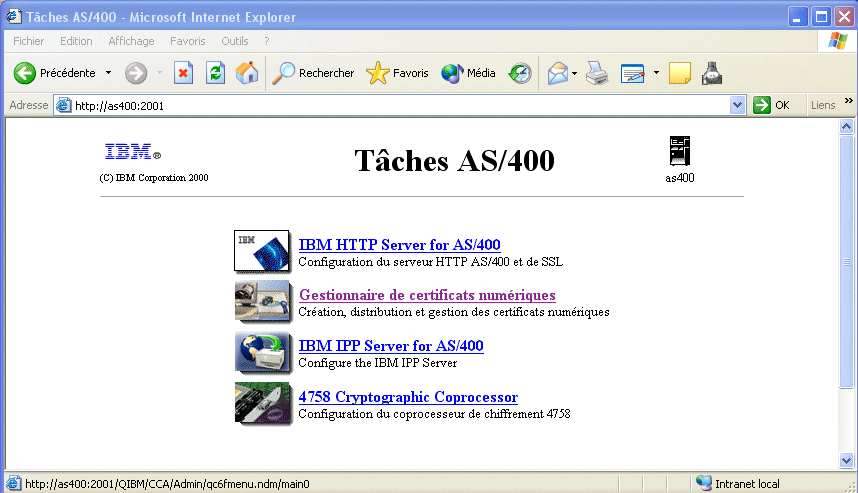Refresh the page with the Refresh icon

point(215,73)
